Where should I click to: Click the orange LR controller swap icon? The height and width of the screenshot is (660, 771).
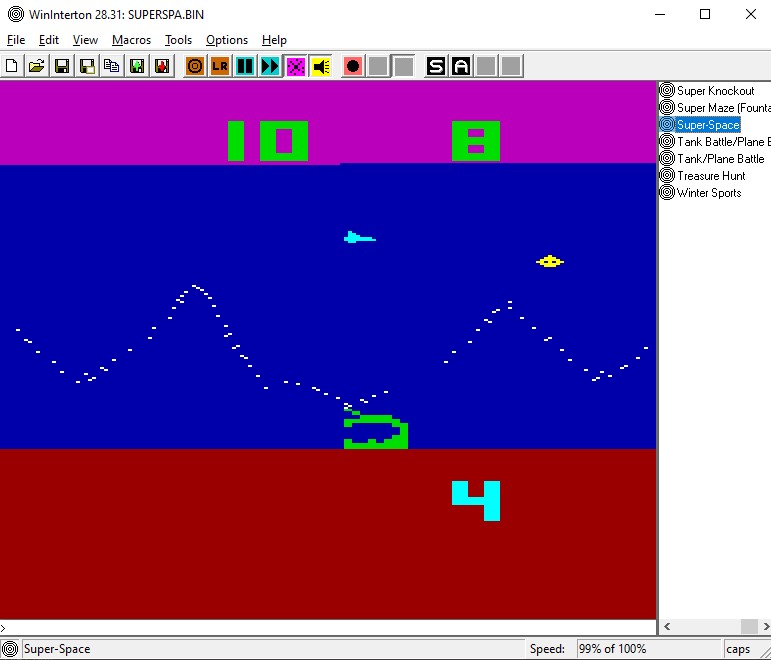(220, 66)
